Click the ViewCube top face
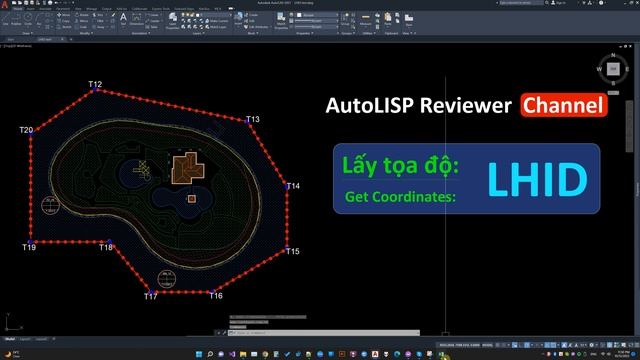 [x=613, y=69]
